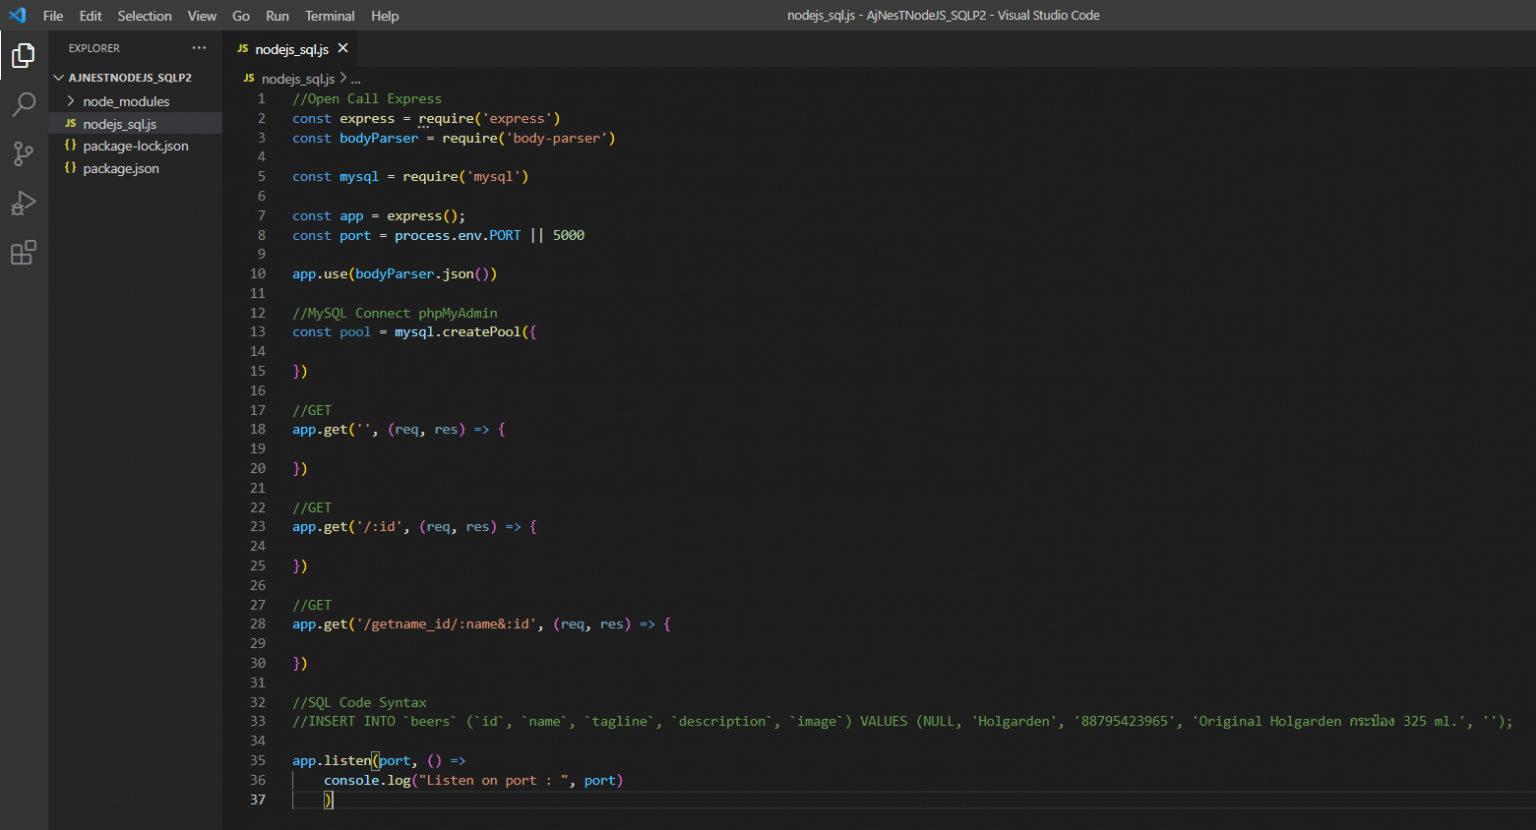Viewport: 1536px width, 830px height.
Task: Open the Run and Debug view icon
Action: pos(23,203)
